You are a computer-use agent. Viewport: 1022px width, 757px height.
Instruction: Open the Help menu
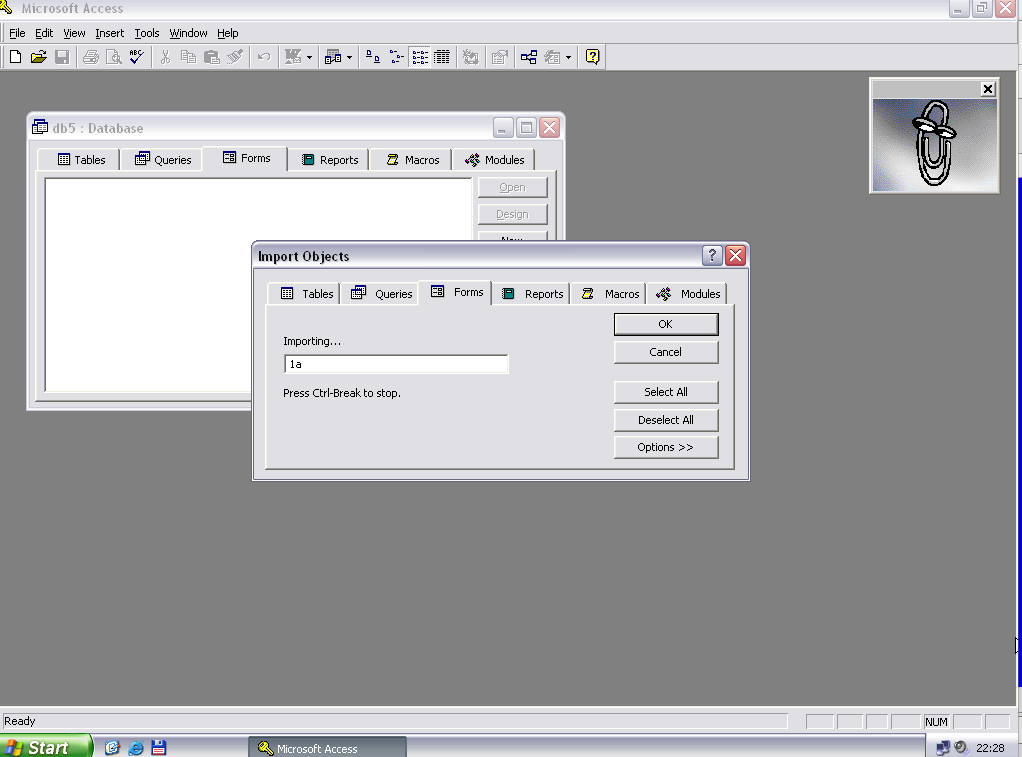pyautogui.click(x=227, y=33)
